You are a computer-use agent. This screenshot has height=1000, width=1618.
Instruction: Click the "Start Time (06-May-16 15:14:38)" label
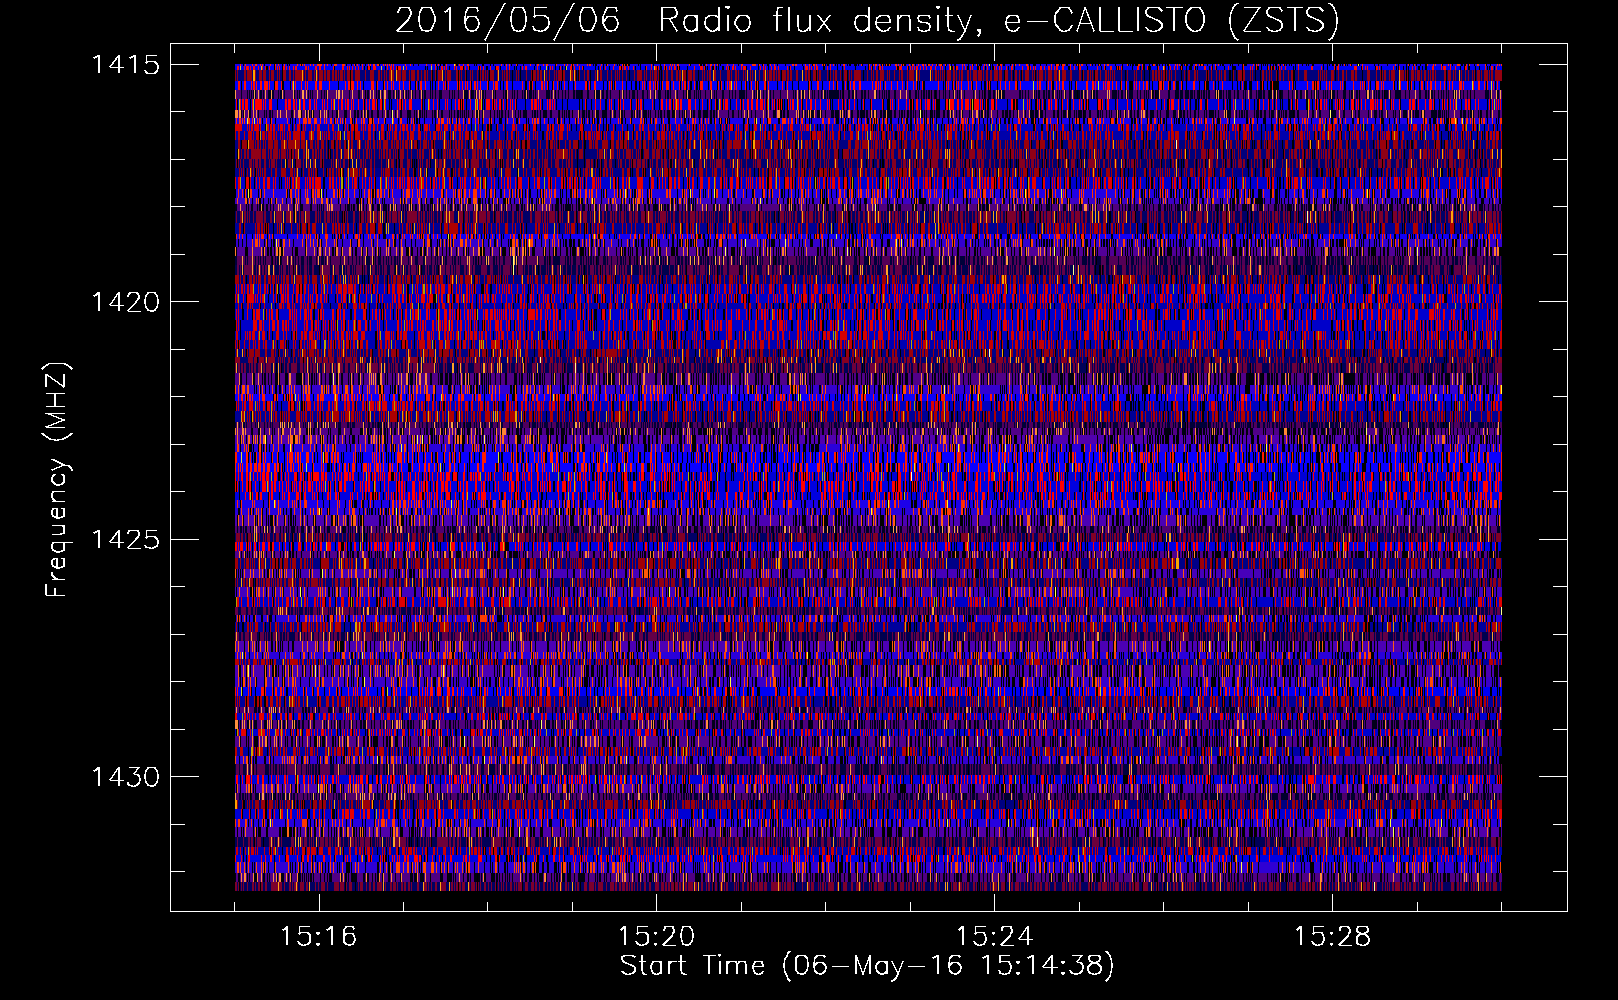coord(867,966)
